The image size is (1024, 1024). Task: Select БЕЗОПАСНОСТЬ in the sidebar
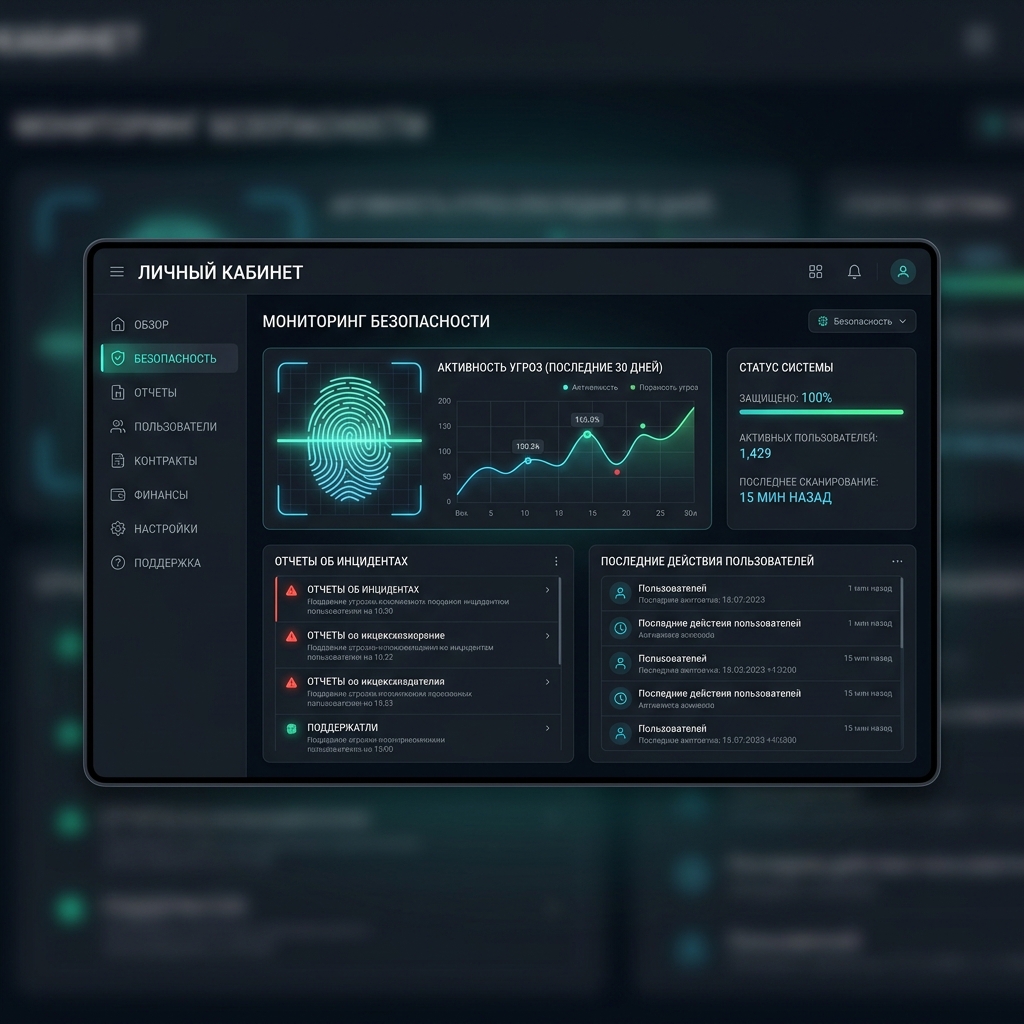pyautogui.click(x=170, y=359)
